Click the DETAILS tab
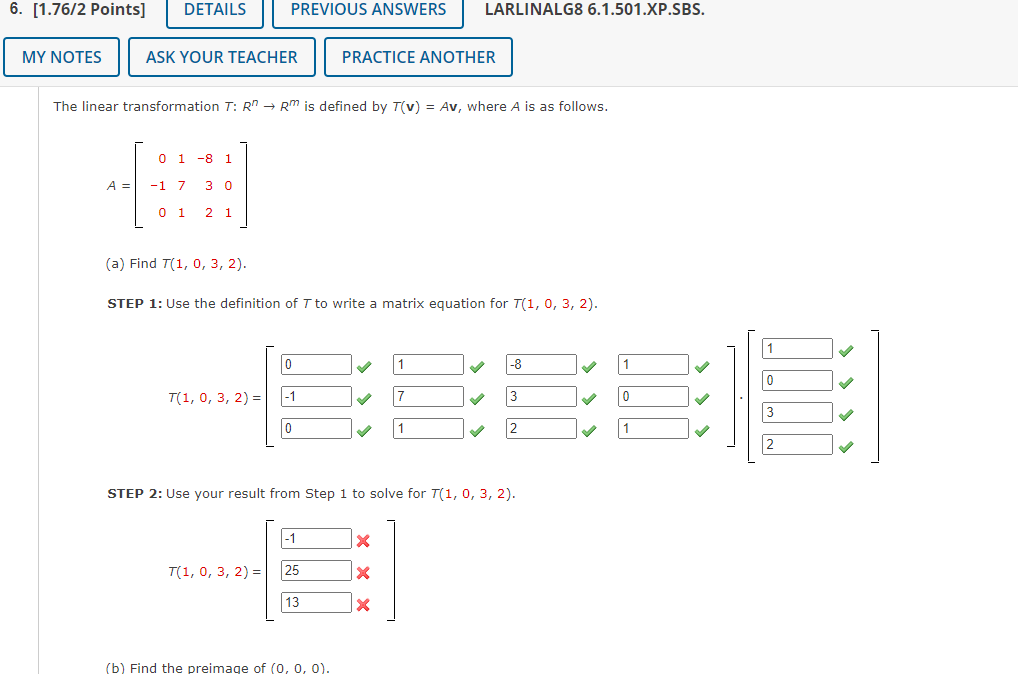1018x674 pixels. [x=214, y=10]
